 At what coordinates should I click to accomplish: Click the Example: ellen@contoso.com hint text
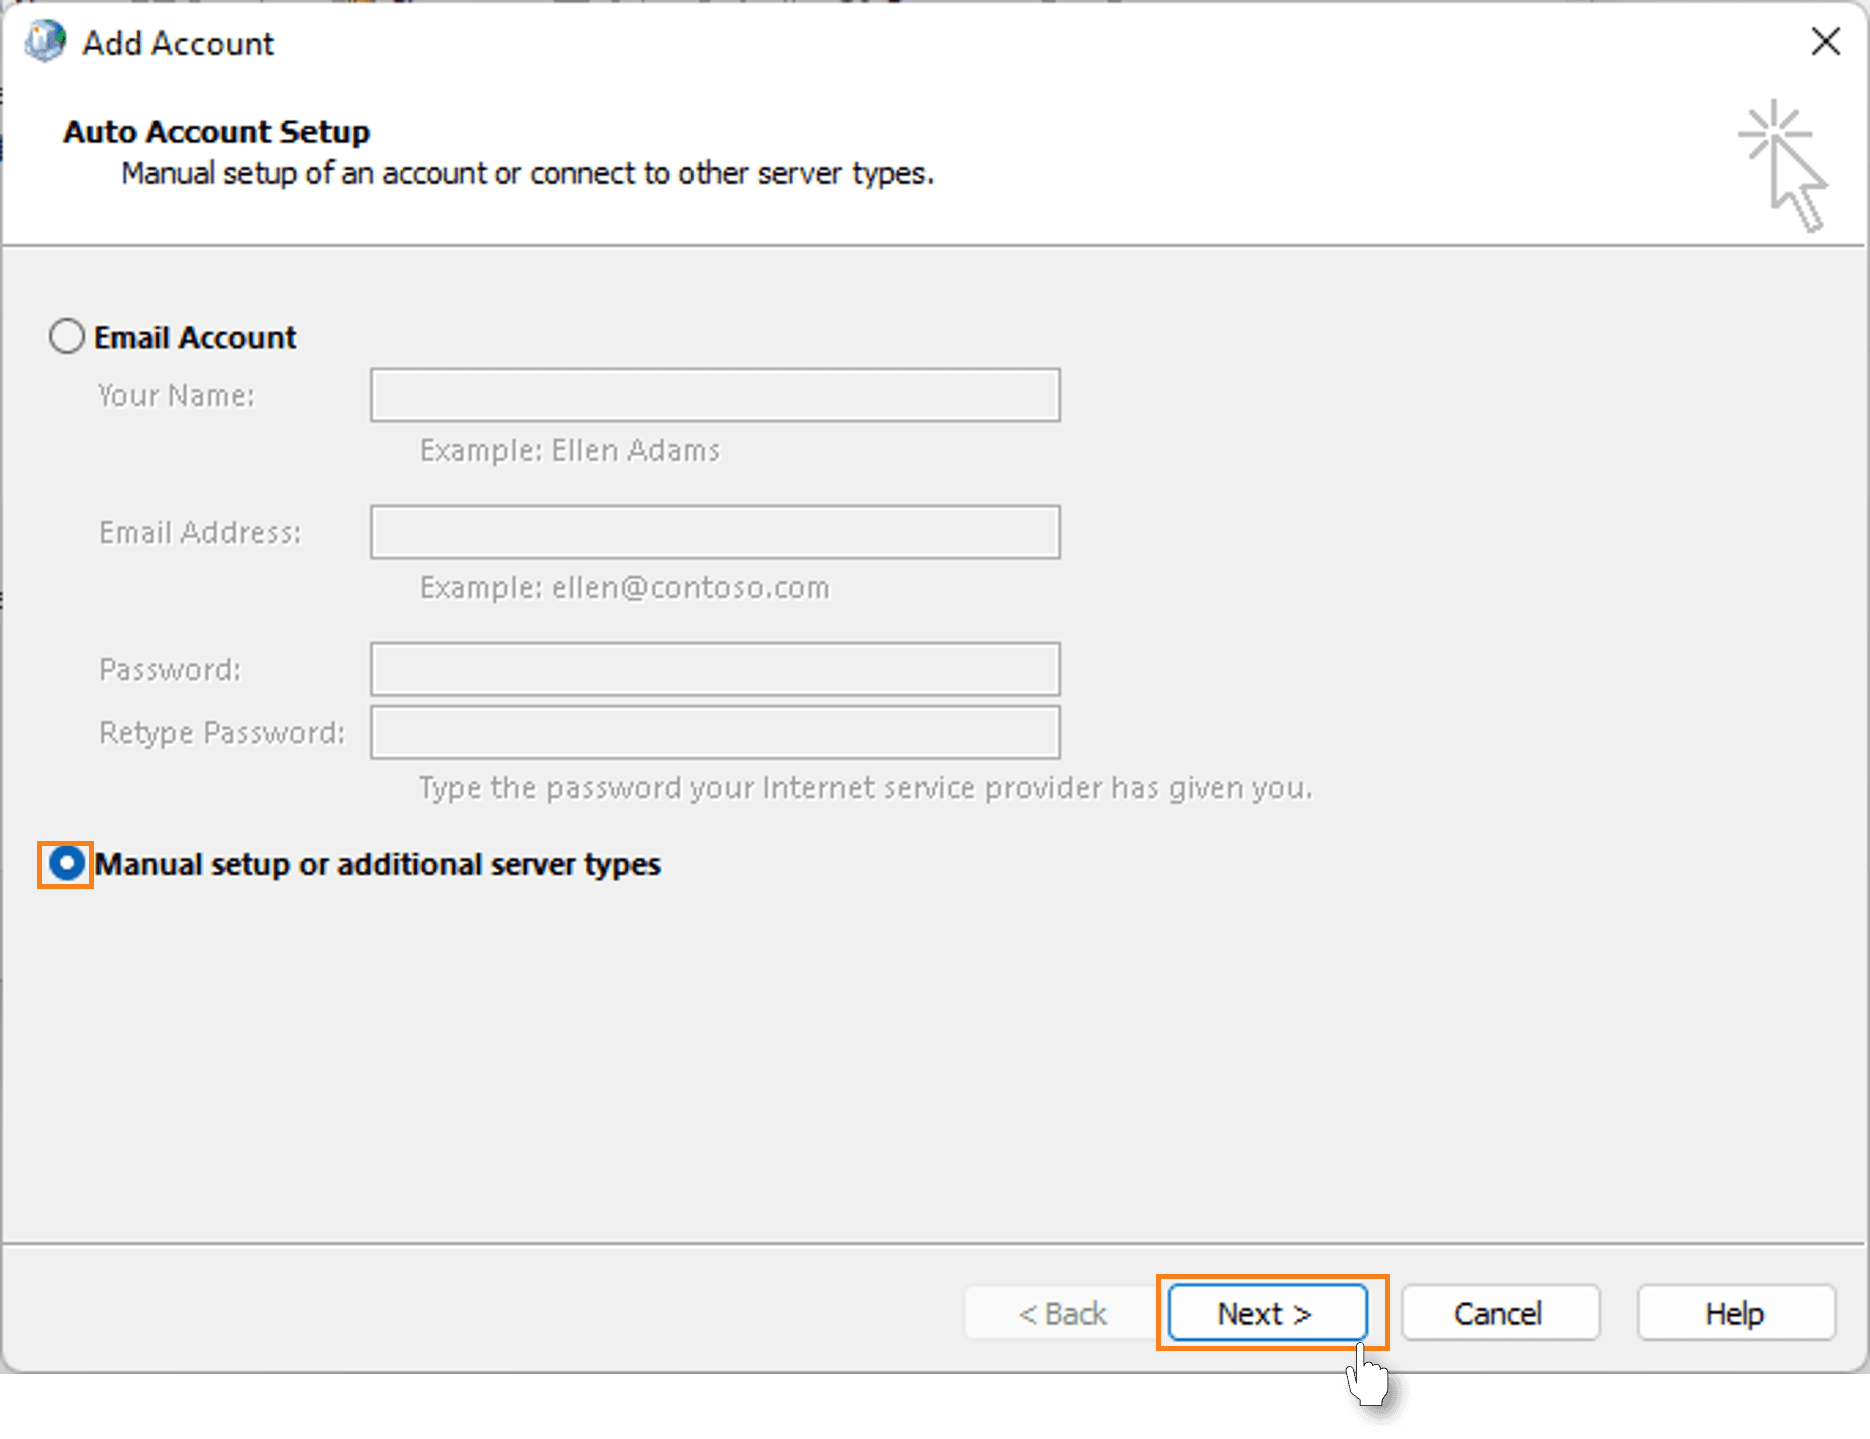624,588
